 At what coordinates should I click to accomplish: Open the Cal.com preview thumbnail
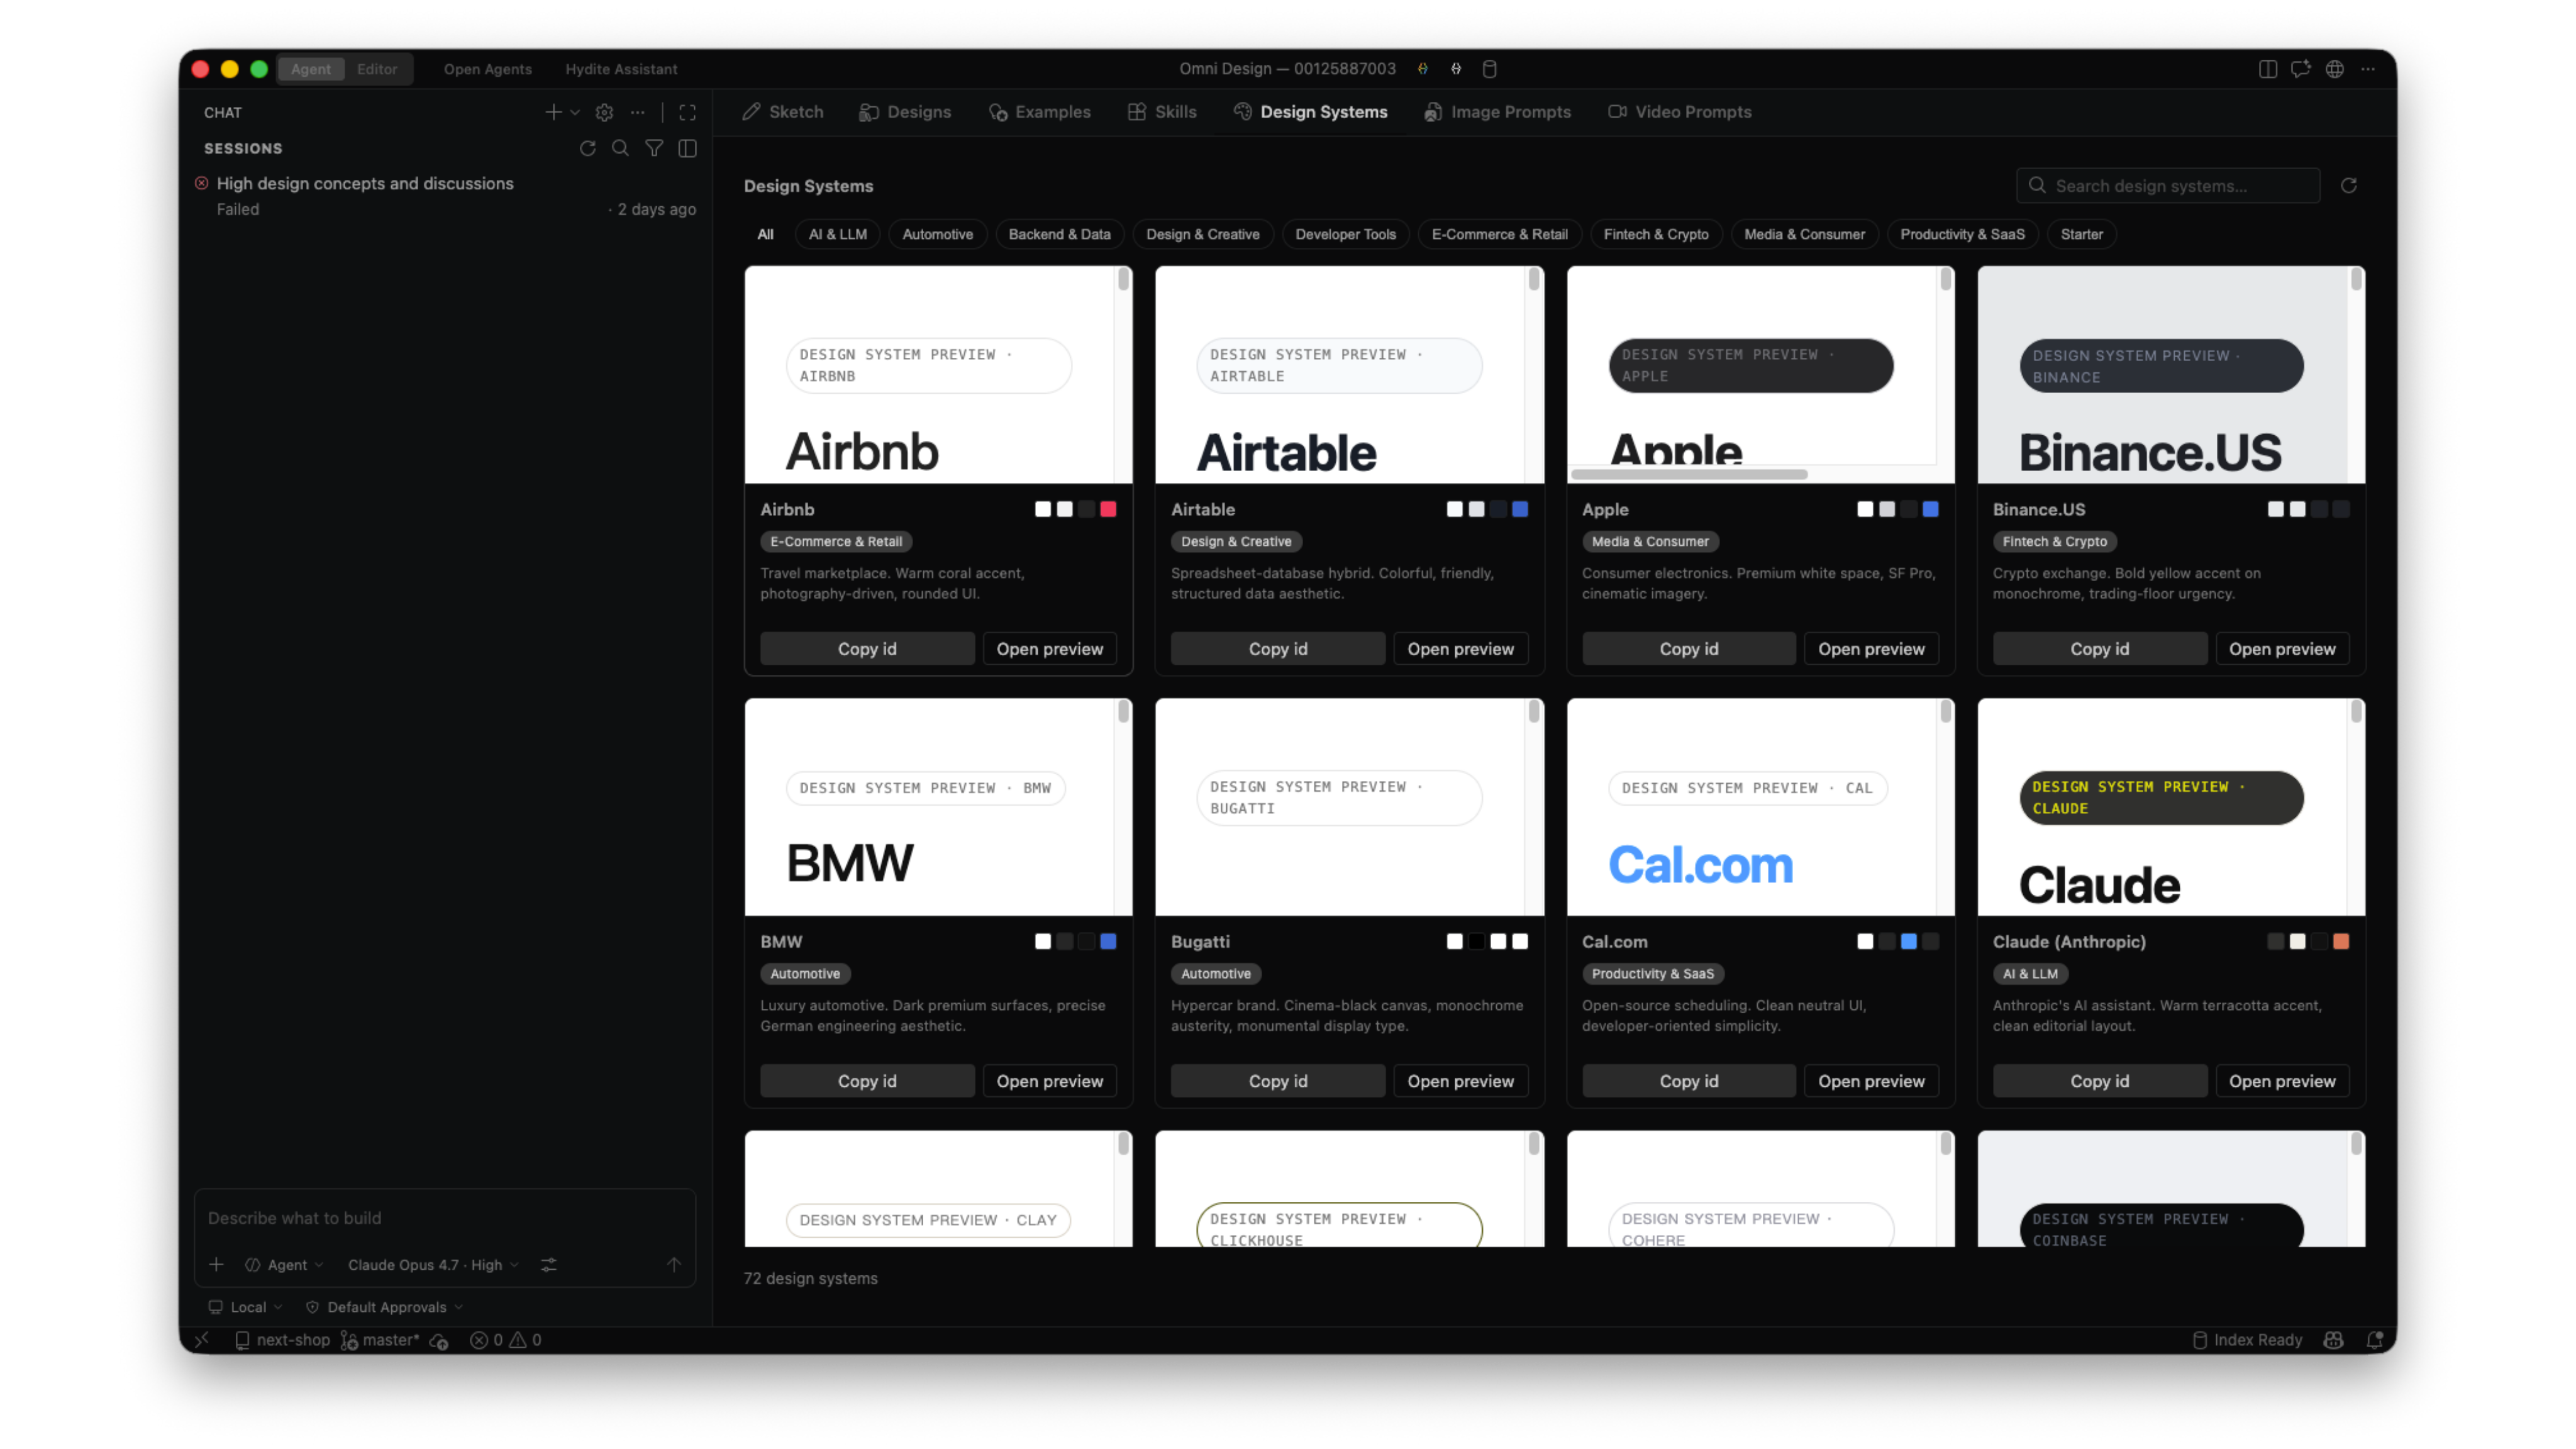(x=1760, y=807)
